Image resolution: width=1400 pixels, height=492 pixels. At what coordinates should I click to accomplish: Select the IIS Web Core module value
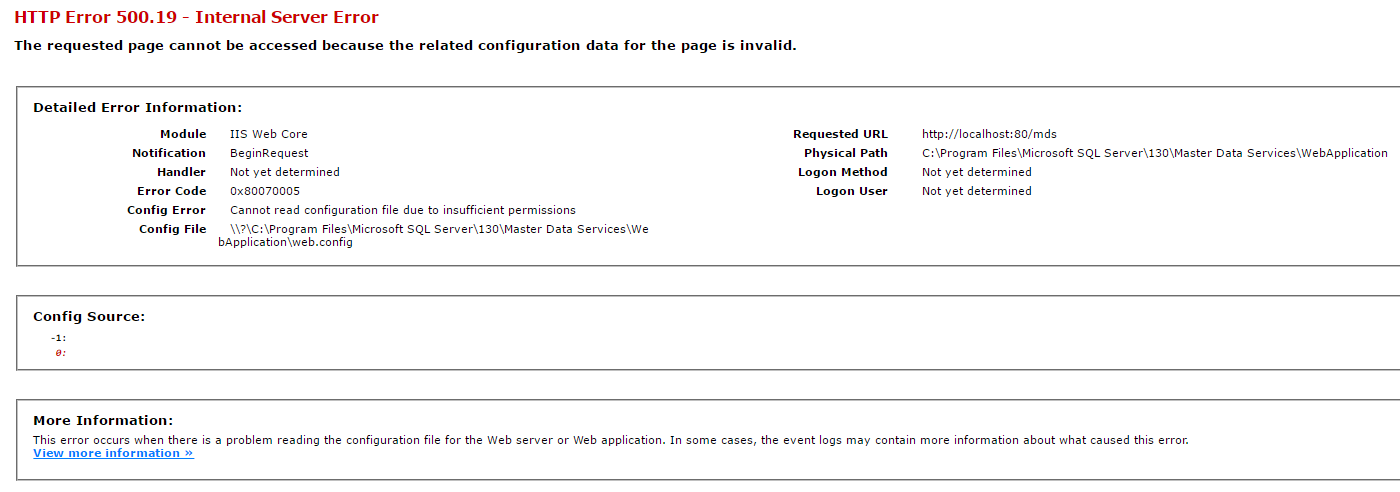click(x=269, y=134)
